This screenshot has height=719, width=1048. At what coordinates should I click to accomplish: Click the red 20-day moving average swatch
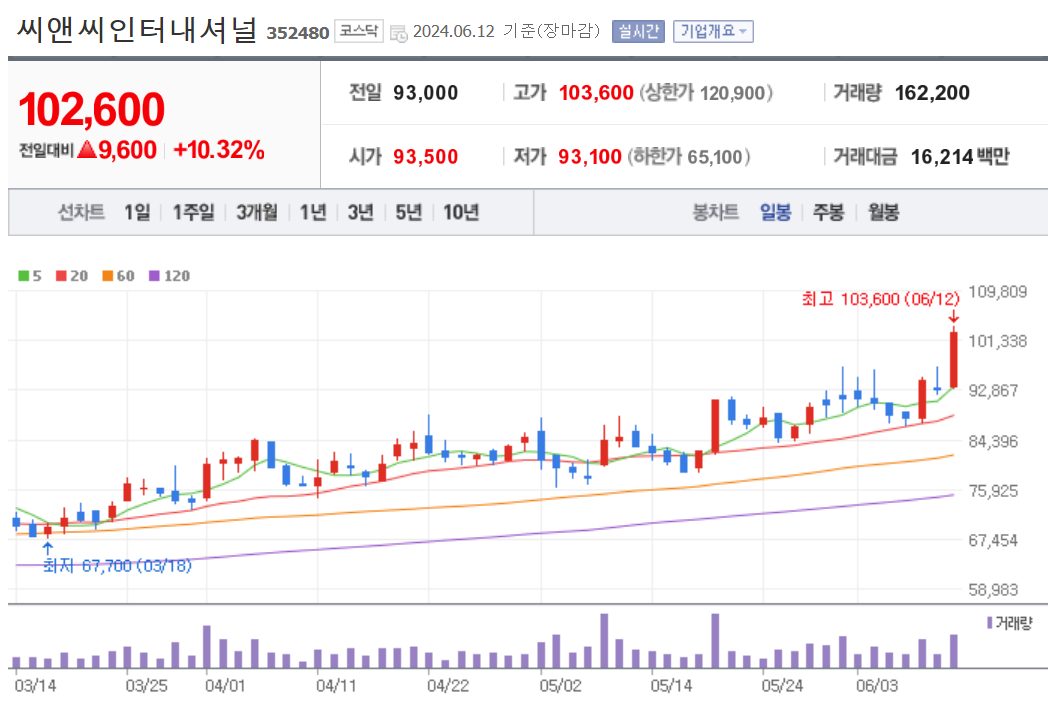tap(61, 276)
